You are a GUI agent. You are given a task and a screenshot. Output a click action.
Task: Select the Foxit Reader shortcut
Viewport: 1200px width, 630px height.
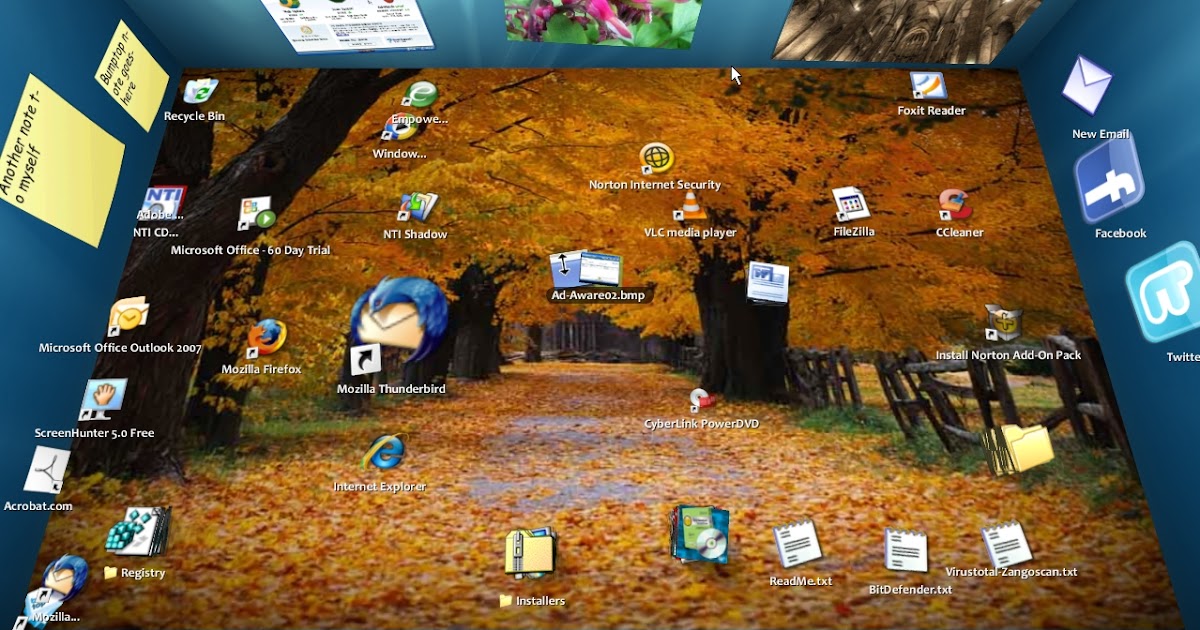(929, 86)
